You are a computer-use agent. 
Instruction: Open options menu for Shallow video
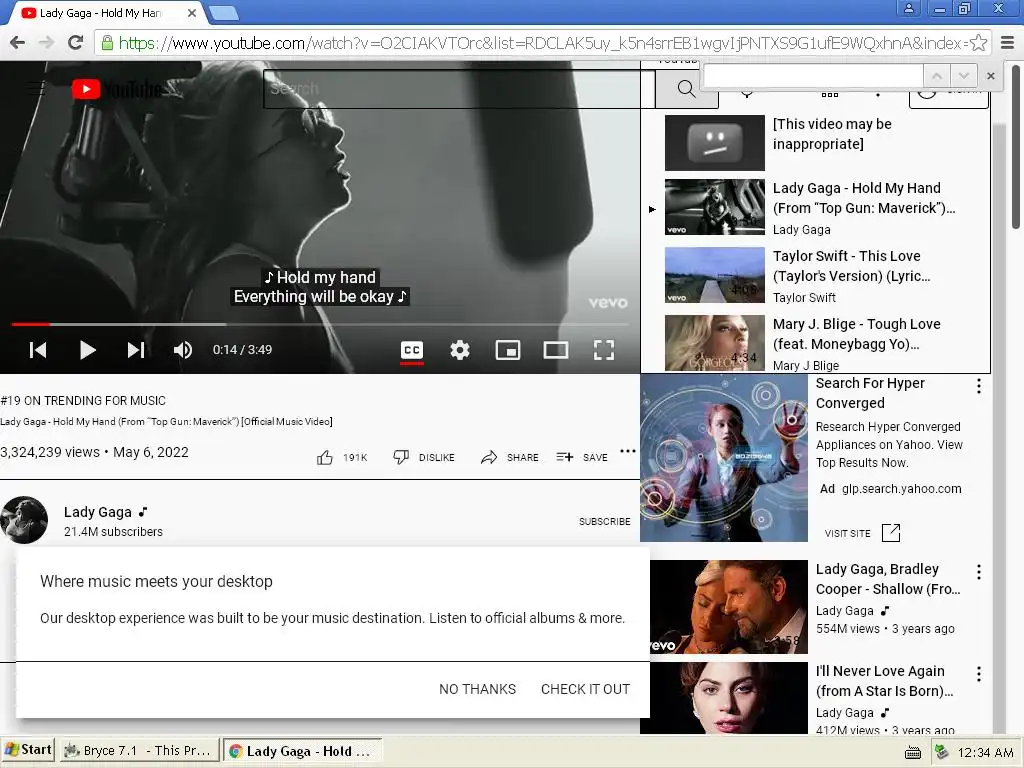[x=978, y=572]
